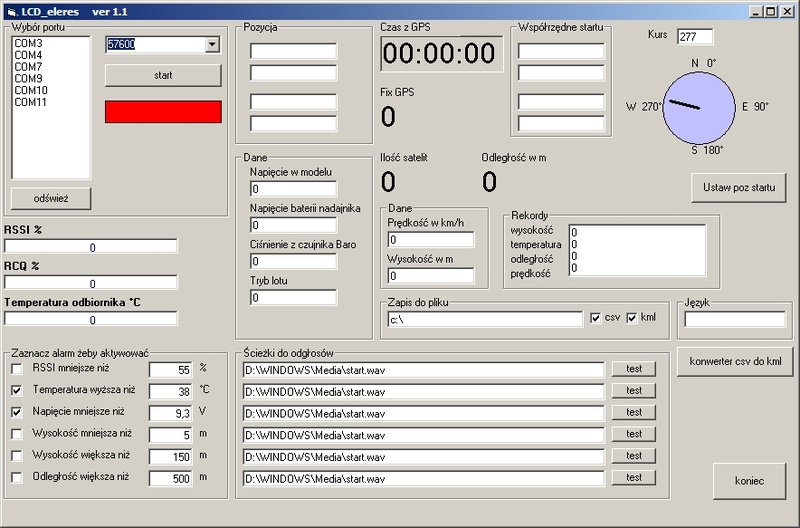This screenshot has height=528, width=800.
Task: Select COM3 in the port list
Action: tap(29, 43)
